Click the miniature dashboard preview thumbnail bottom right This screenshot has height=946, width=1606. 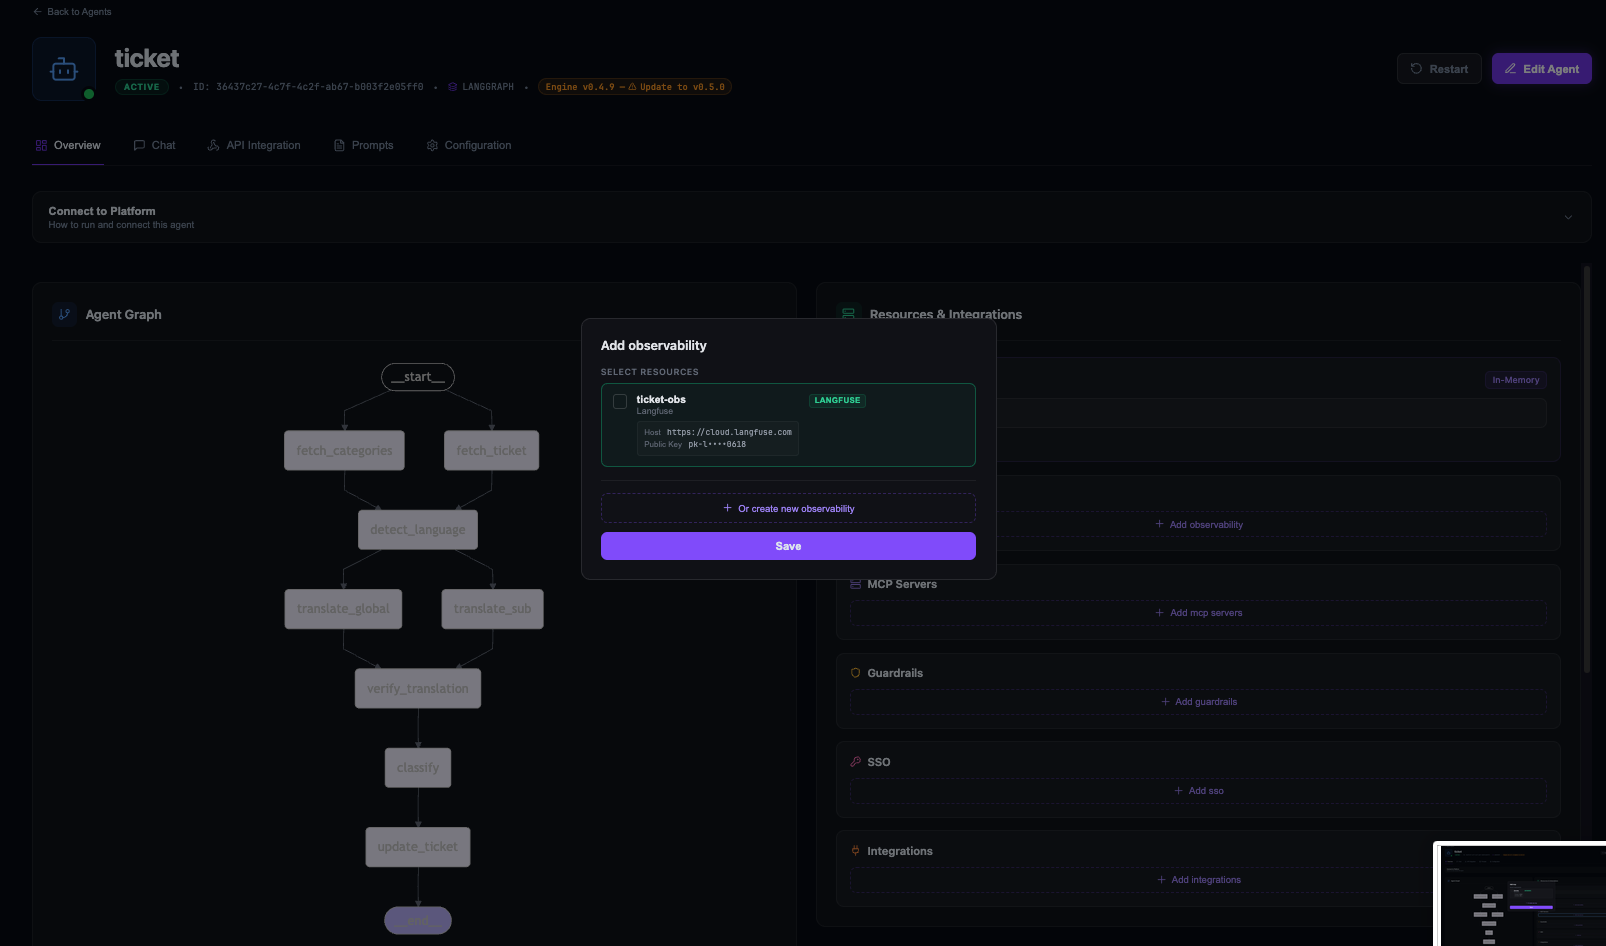[x=1522, y=896]
